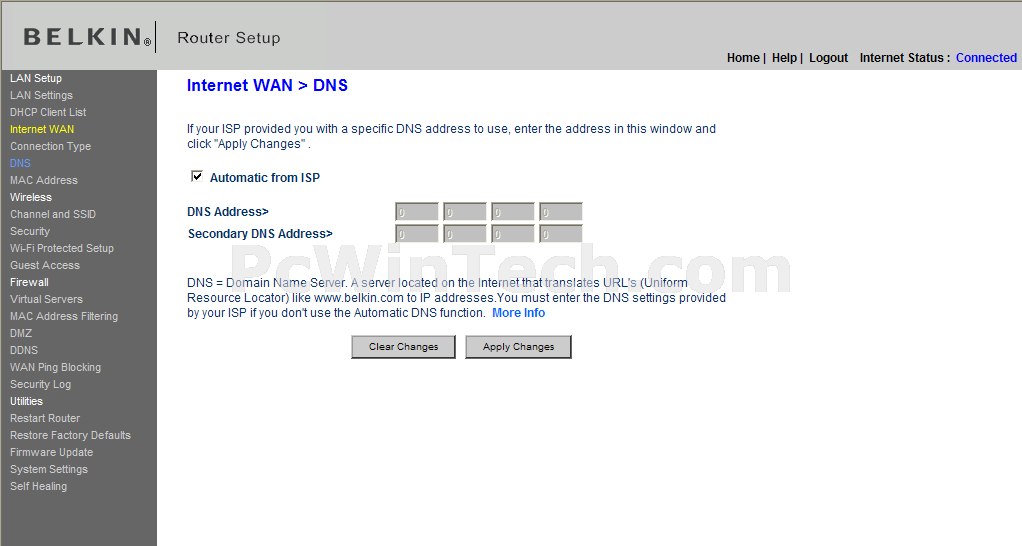
Task: Select first octet of DNS Address field
Action: (417, 212)
